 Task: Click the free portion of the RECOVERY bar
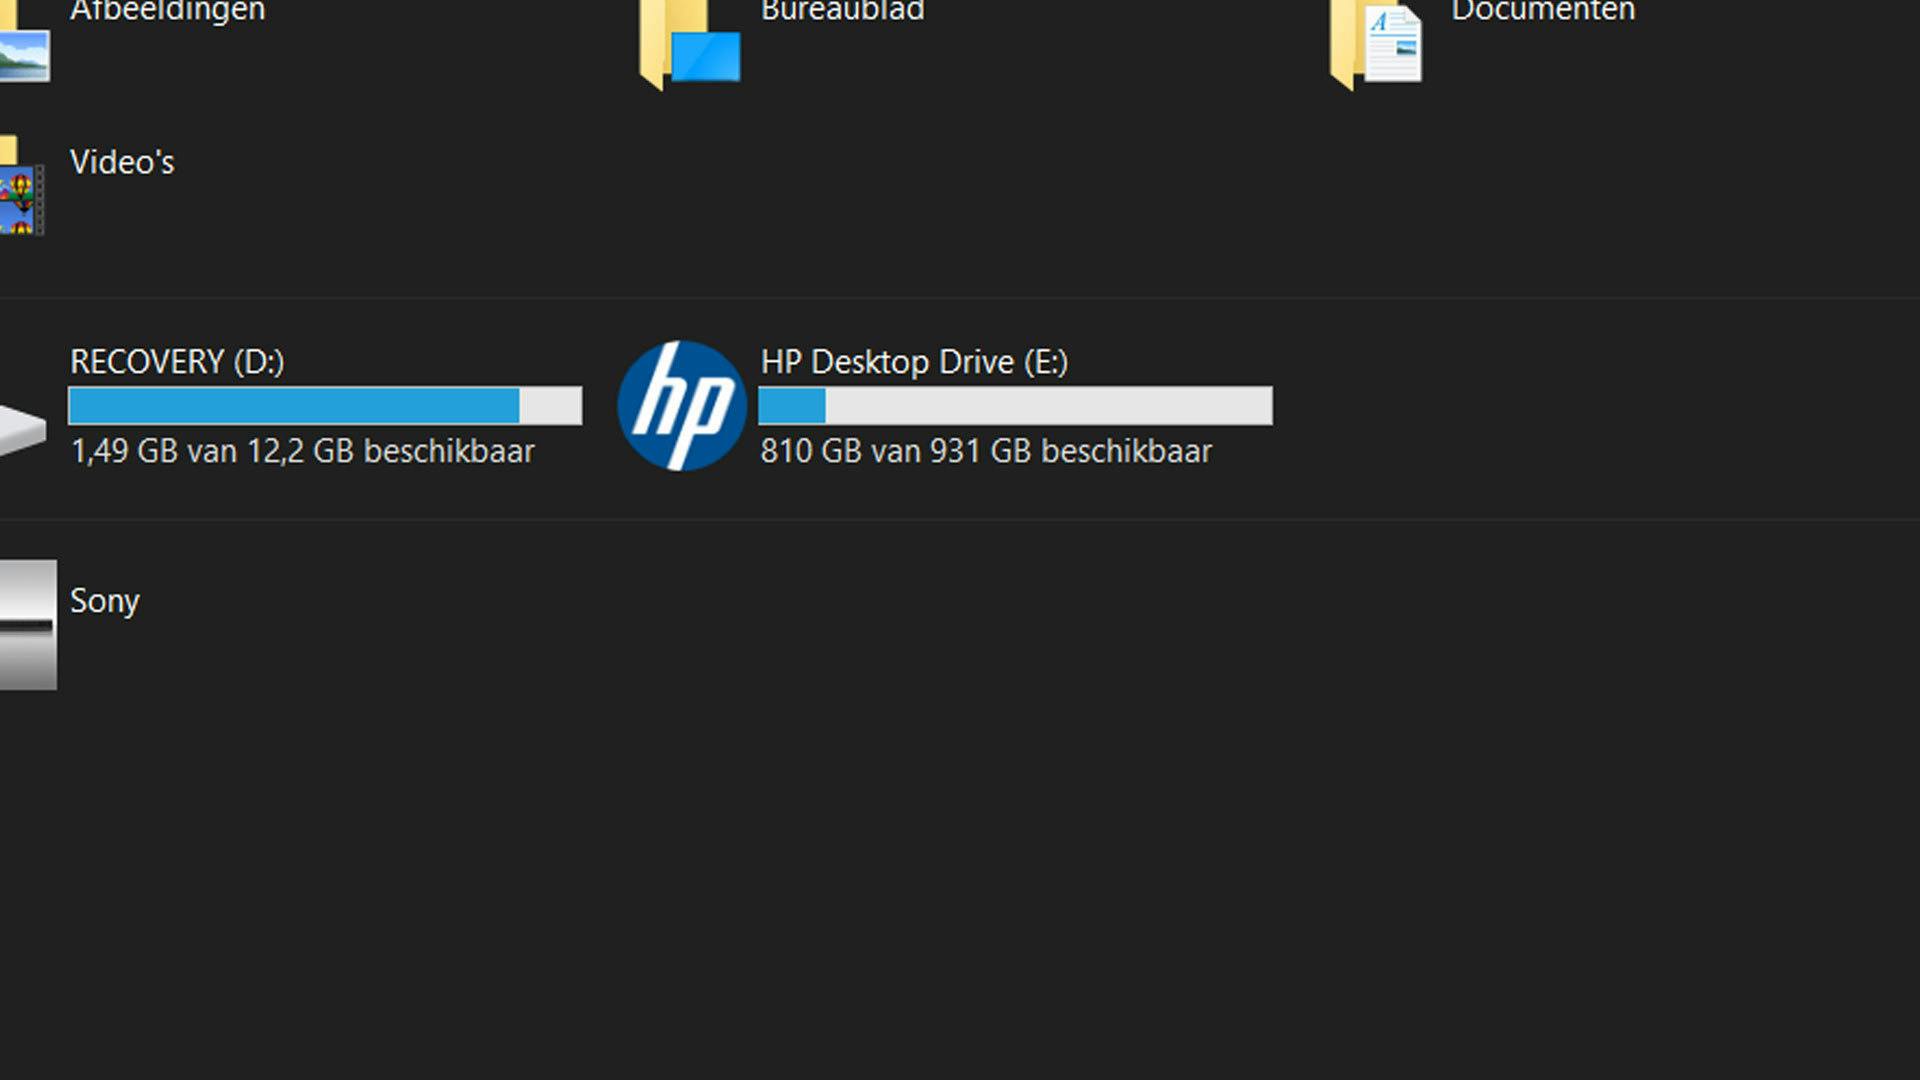point(550,406)
